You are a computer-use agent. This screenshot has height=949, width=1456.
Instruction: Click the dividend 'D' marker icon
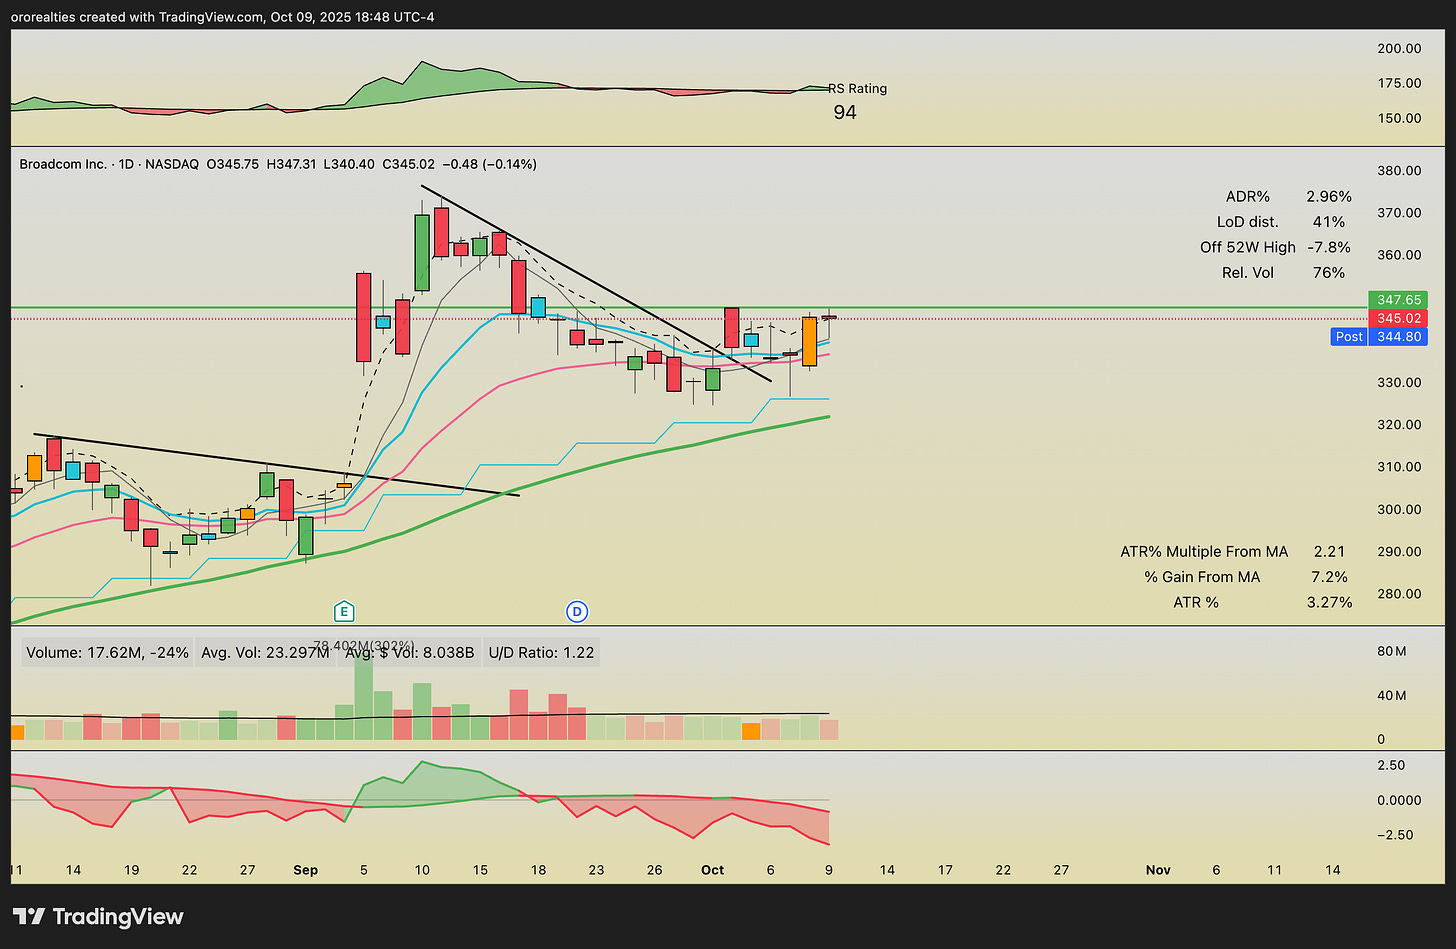click(576, 611)
